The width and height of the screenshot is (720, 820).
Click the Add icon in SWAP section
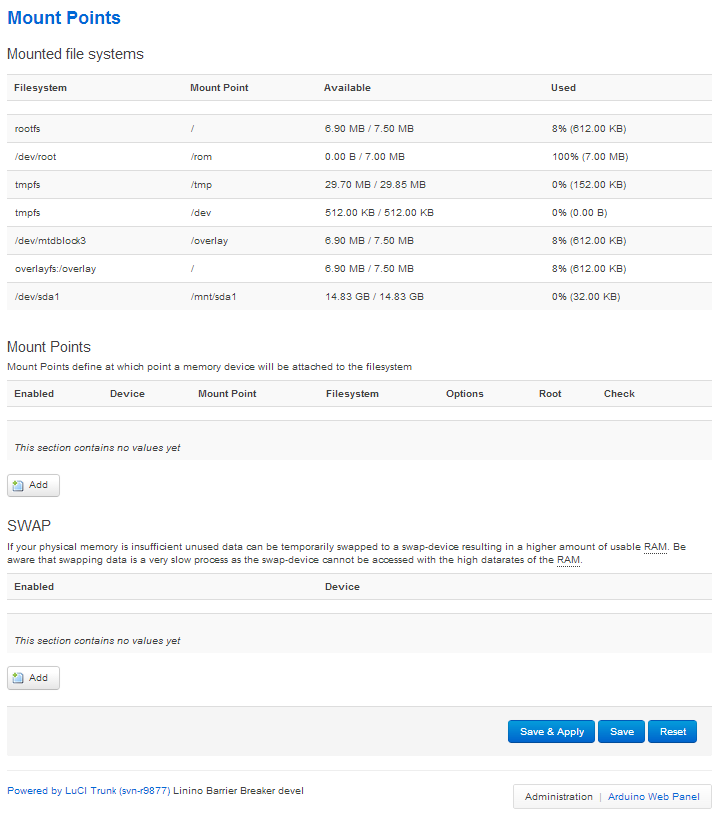click(x=19, y=678)
